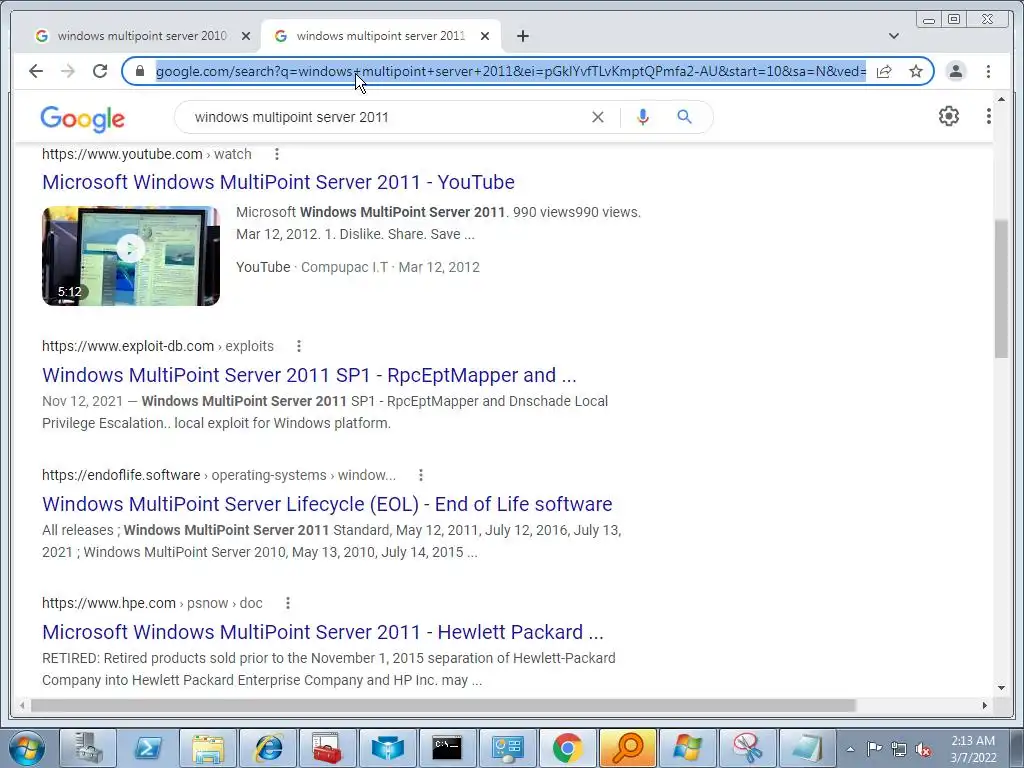This screenshot has height=768, width=1024.
Task: Click the https://www.youtube.com › watch URL text
Action: click(146, 154)
